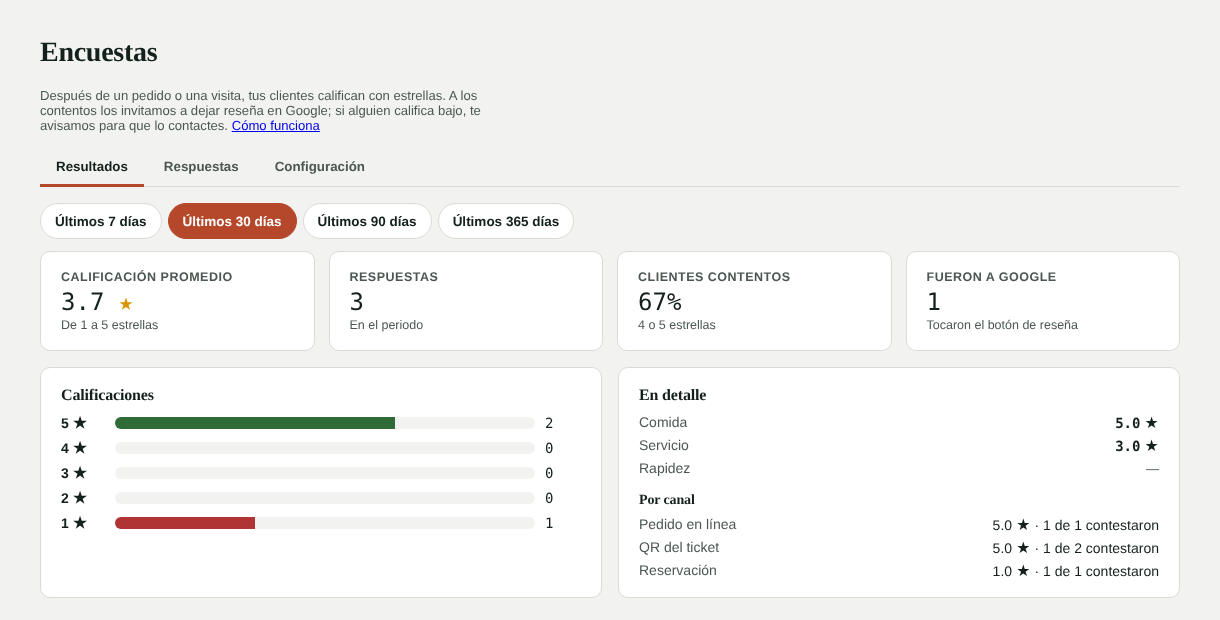Open the "Cómo funciona" link
1220x620 pixels.
tap(276, 126)
